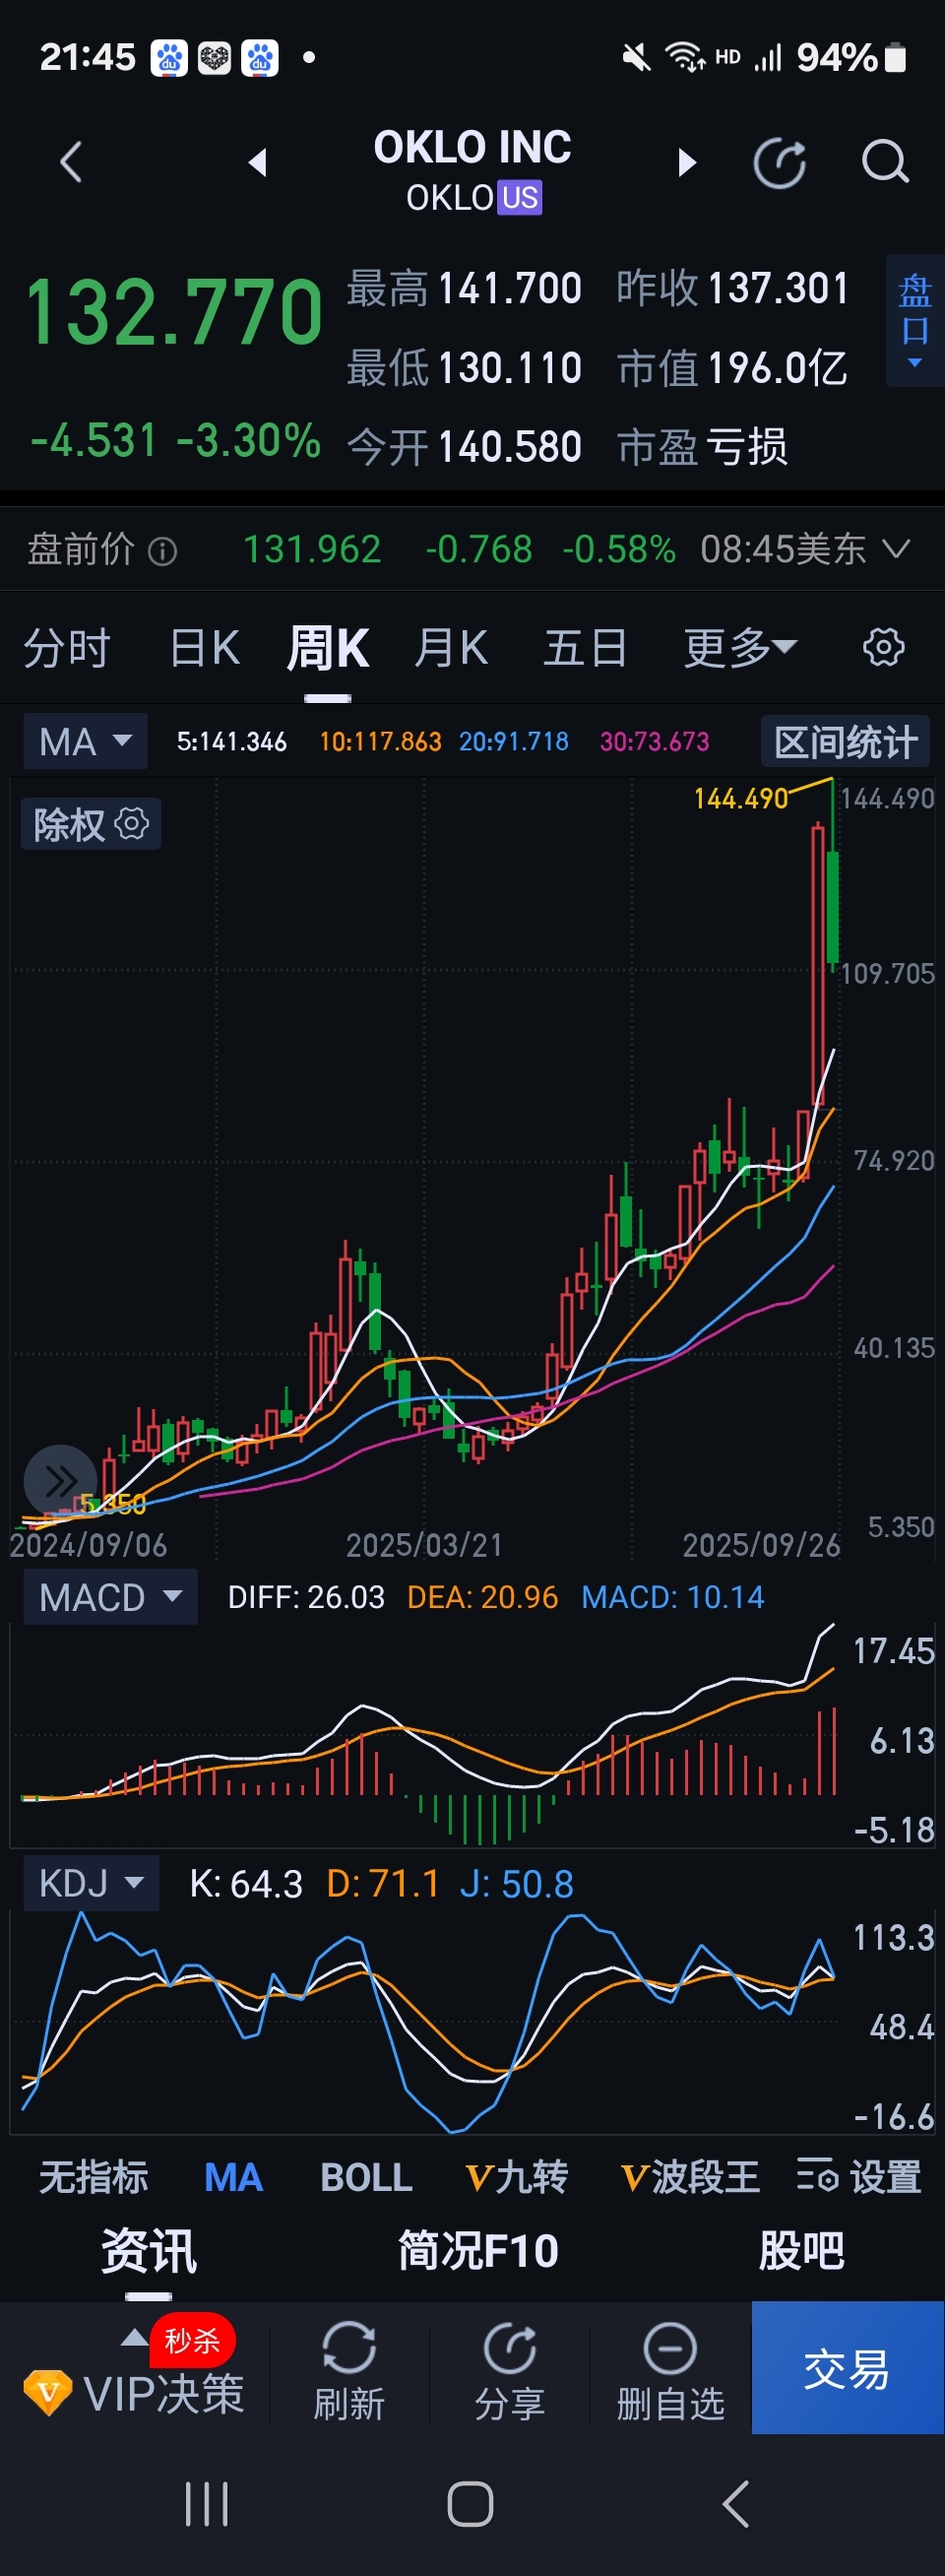Switch to the 资讯 tab
This screenshot has width=945, height=2576.
pos(149,2251)
